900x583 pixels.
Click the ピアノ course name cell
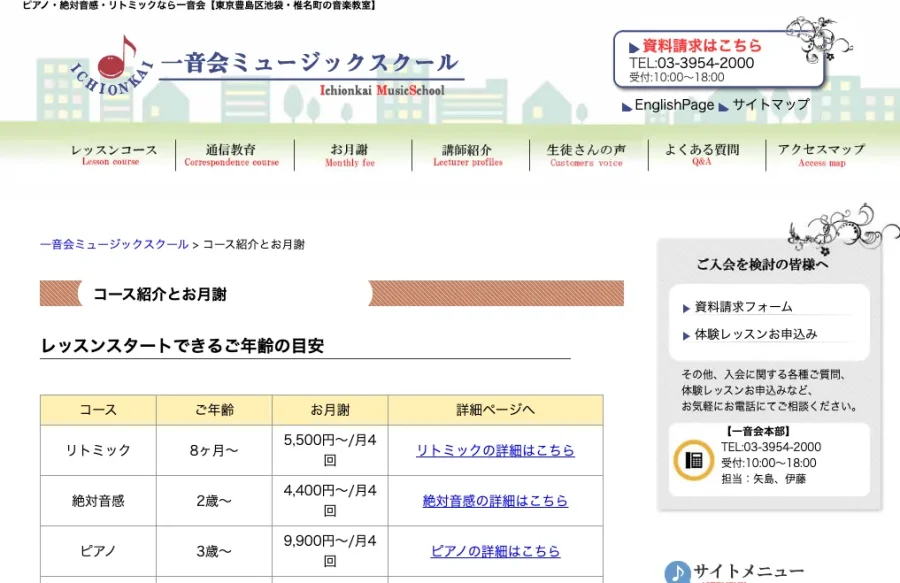(x=98, y=551)
